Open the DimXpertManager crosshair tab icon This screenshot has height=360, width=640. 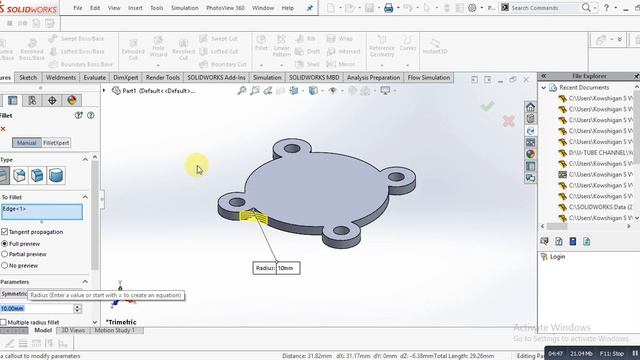coord(52,100)
